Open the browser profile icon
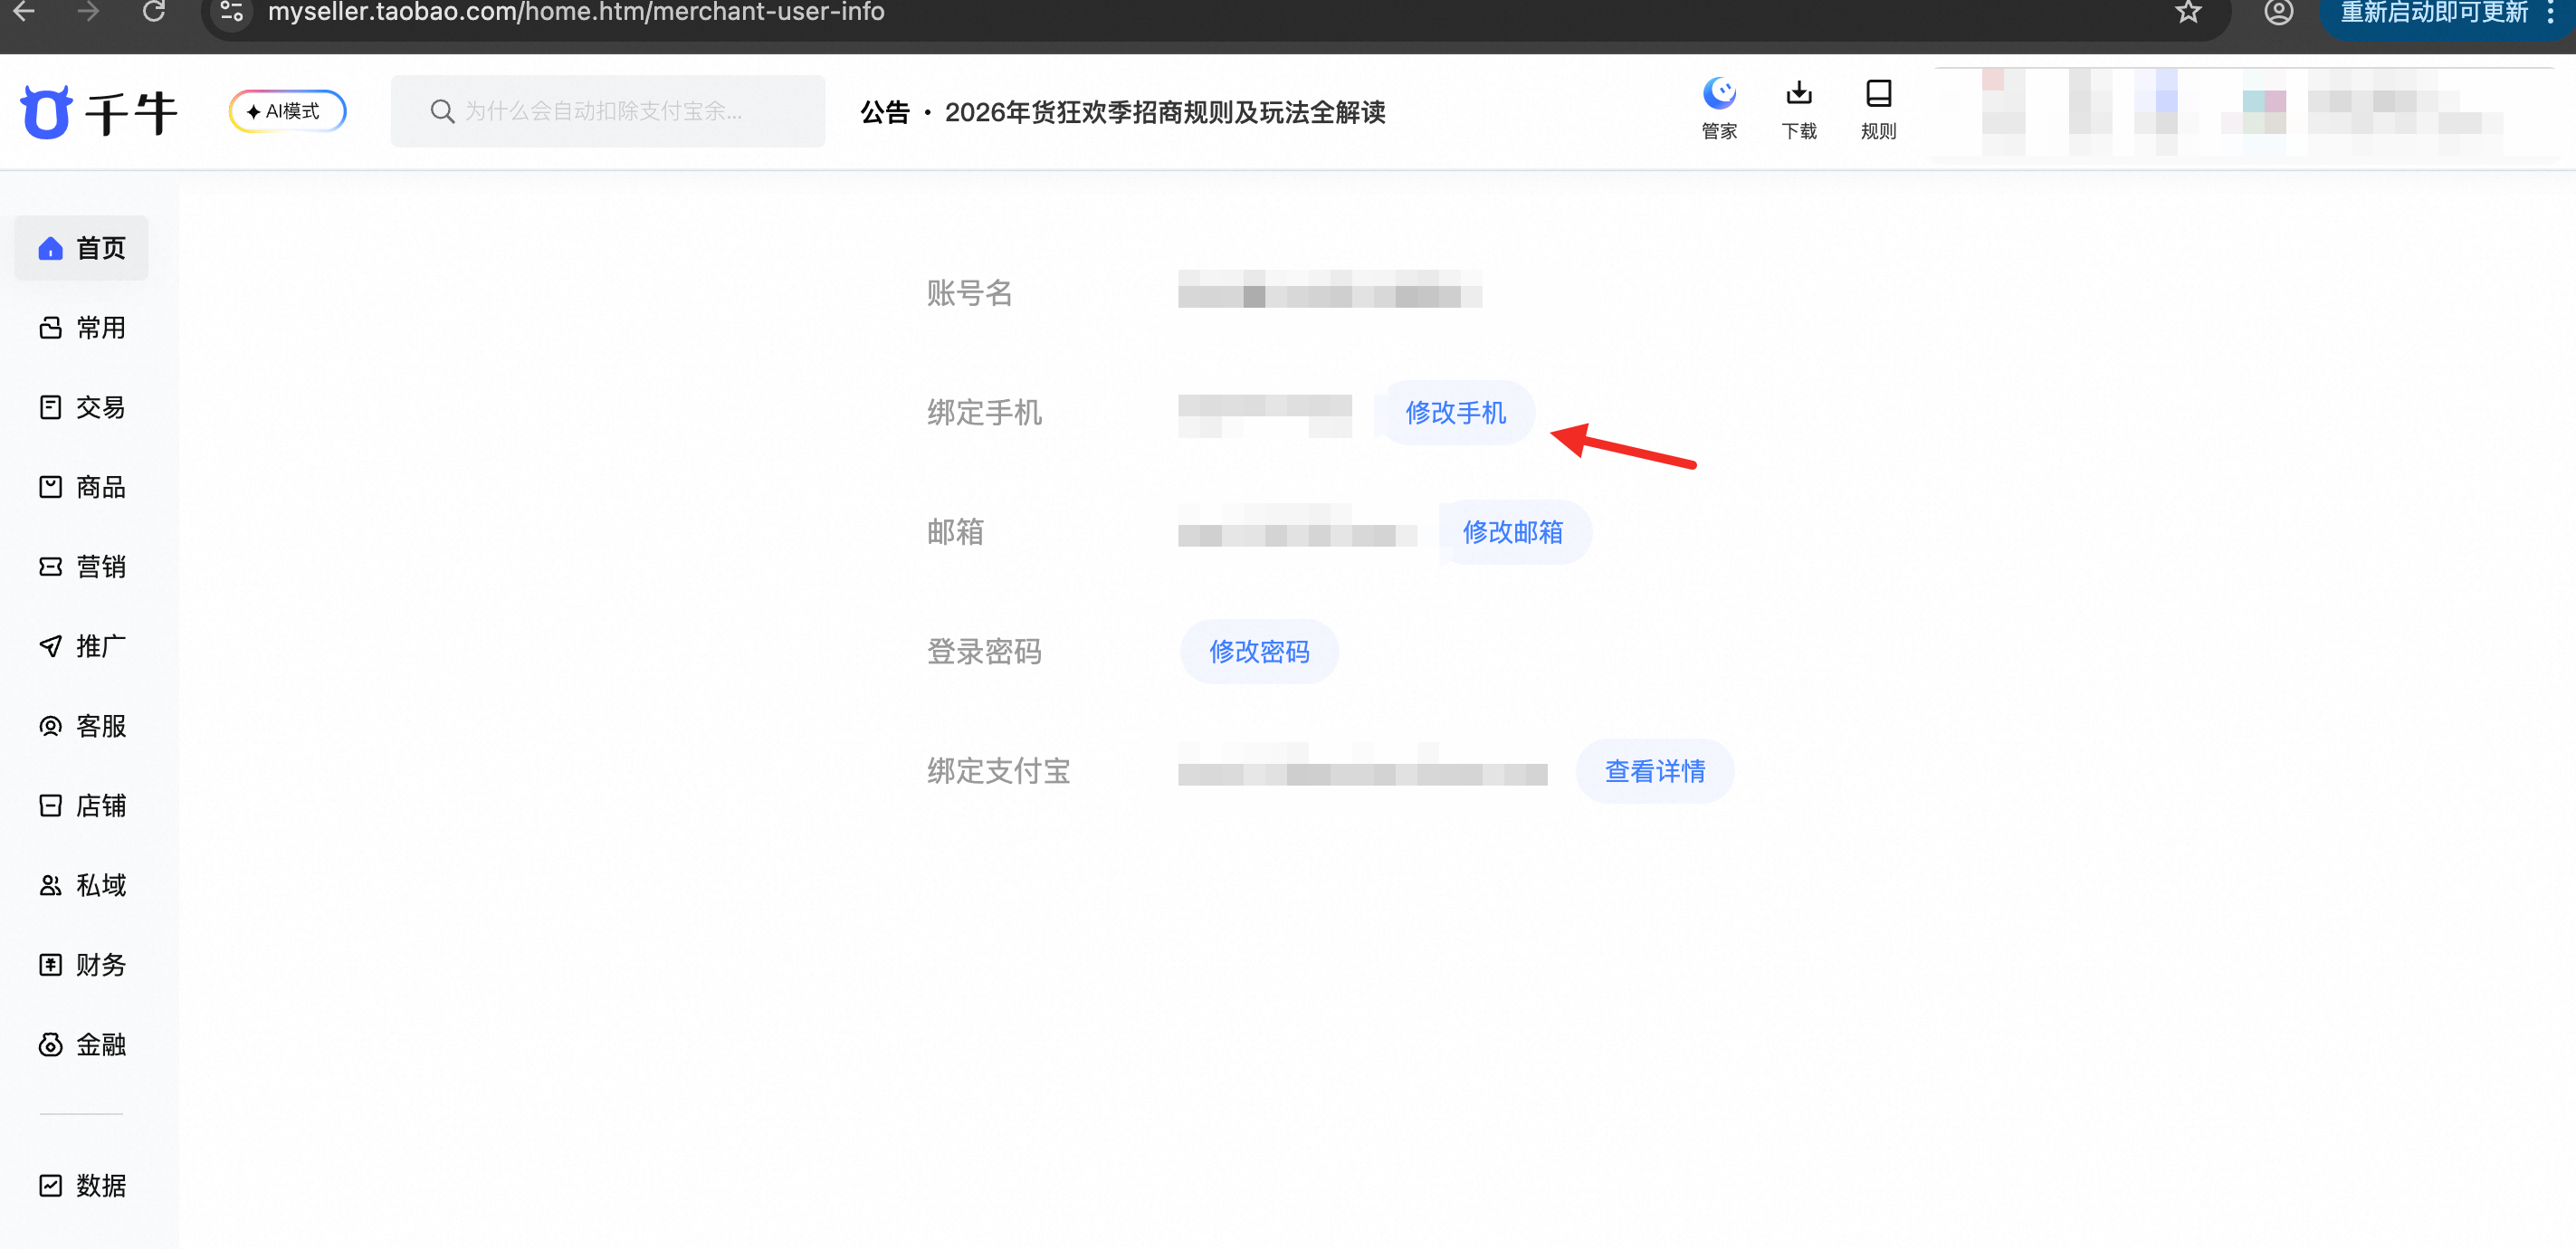This screenshot has width=2576, height=1249. [x=2278, y=12]
